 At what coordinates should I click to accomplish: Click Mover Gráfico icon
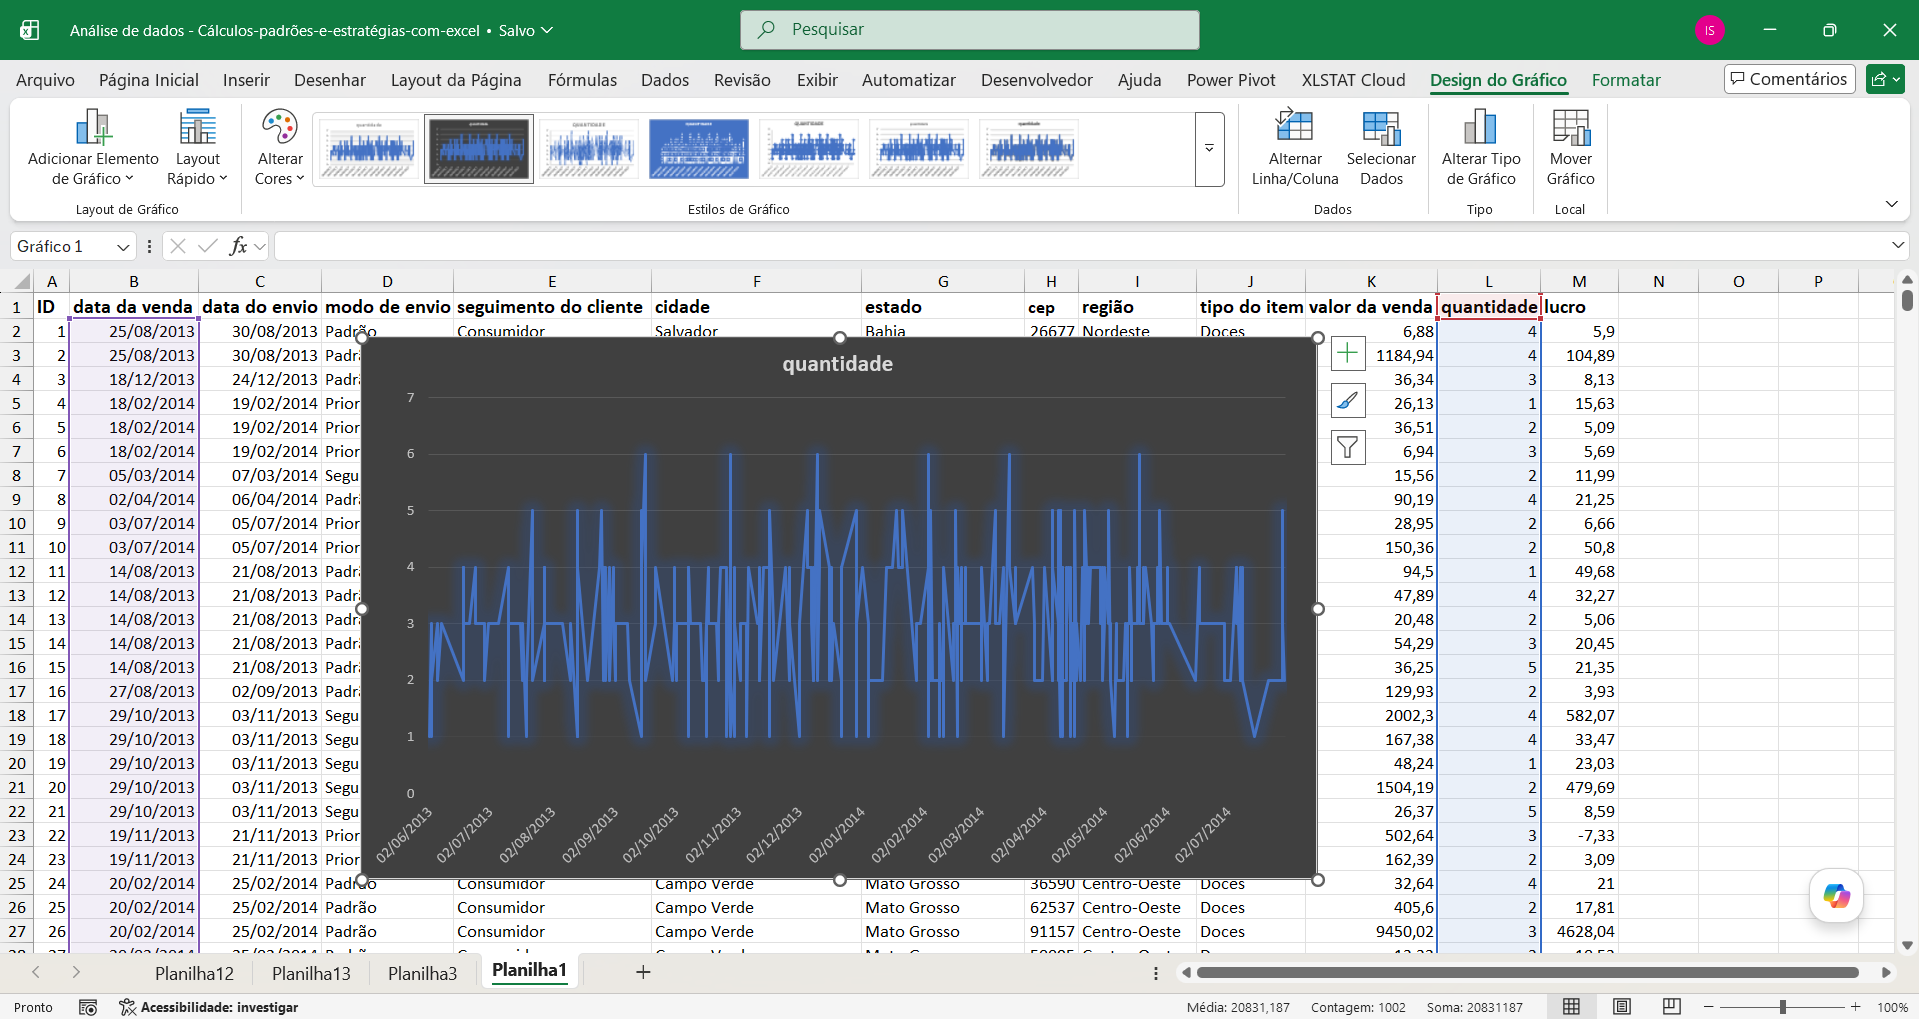[1571, 127]
